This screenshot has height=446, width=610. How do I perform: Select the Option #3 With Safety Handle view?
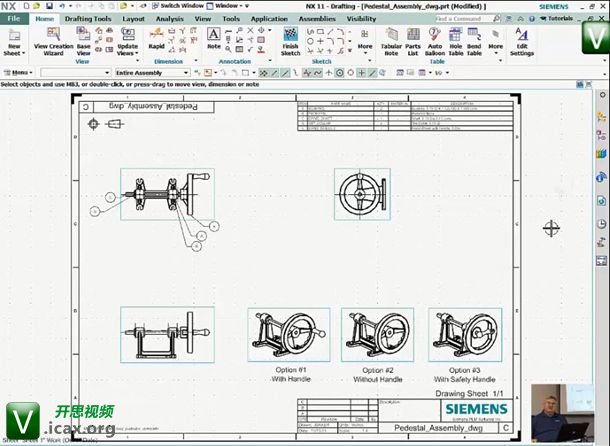[465, 335]
